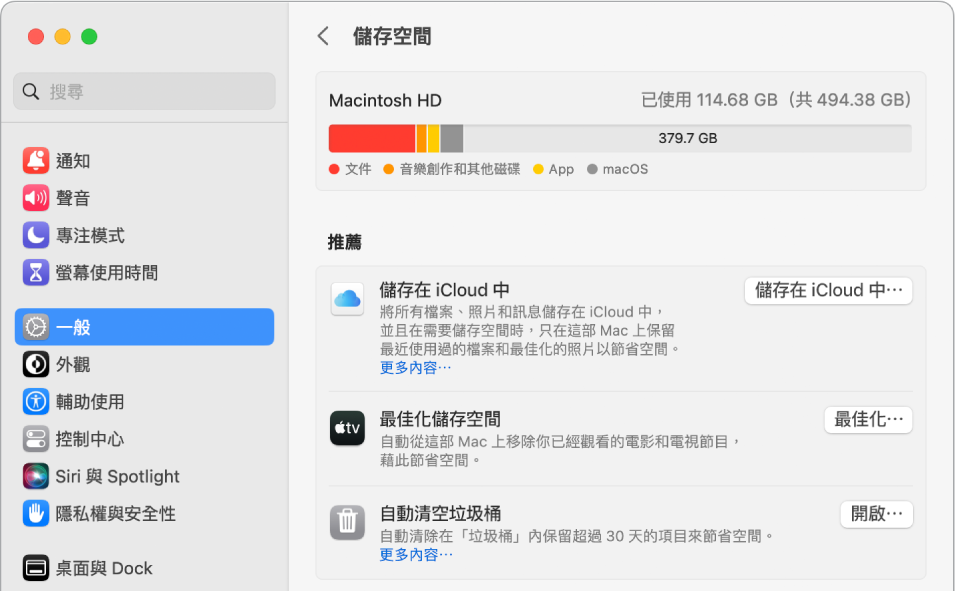The height and width of the screenshot is (591, 955).
Task: Open 更多內容 link under iCloud description
Action: click(413, 366)
